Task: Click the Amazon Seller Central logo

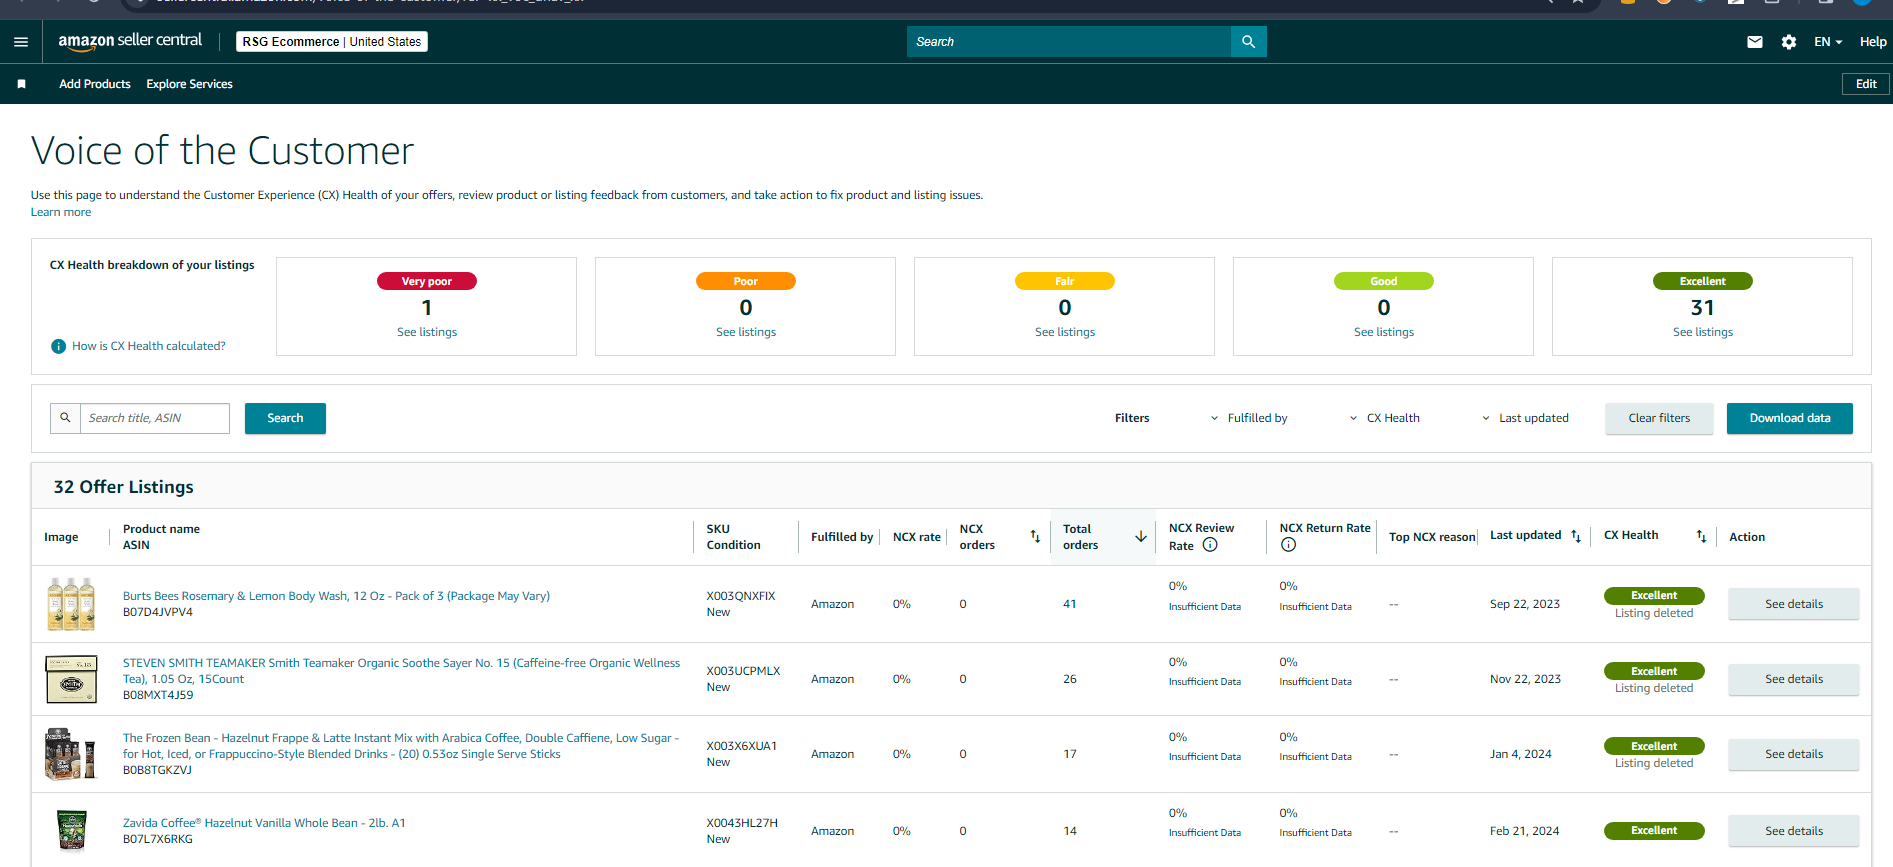Action: click(x=130, y=41)
